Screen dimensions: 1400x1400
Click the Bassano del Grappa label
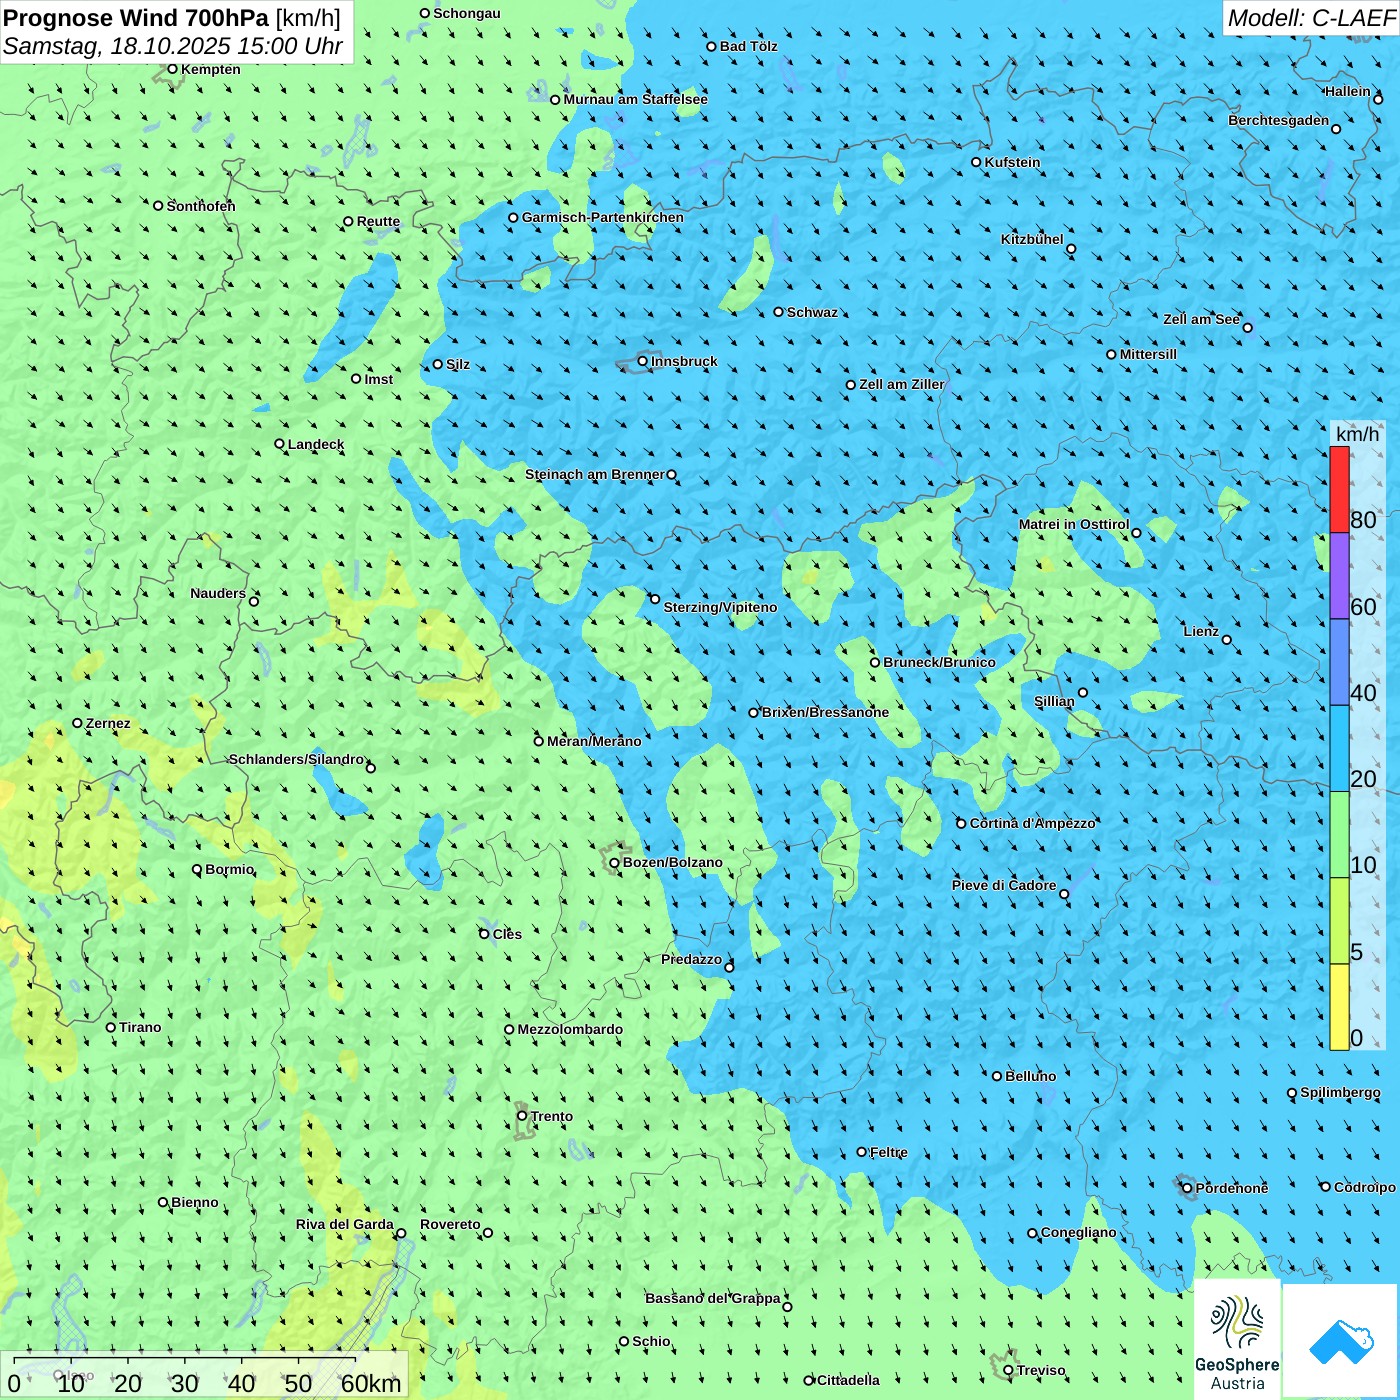713,1298
